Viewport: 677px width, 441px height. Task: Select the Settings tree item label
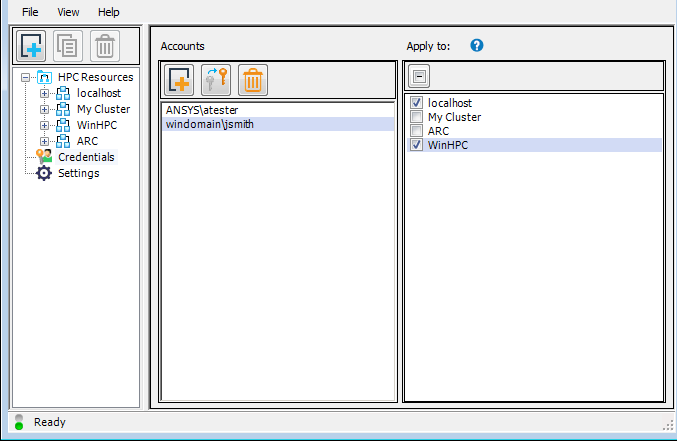pos(79,173)
